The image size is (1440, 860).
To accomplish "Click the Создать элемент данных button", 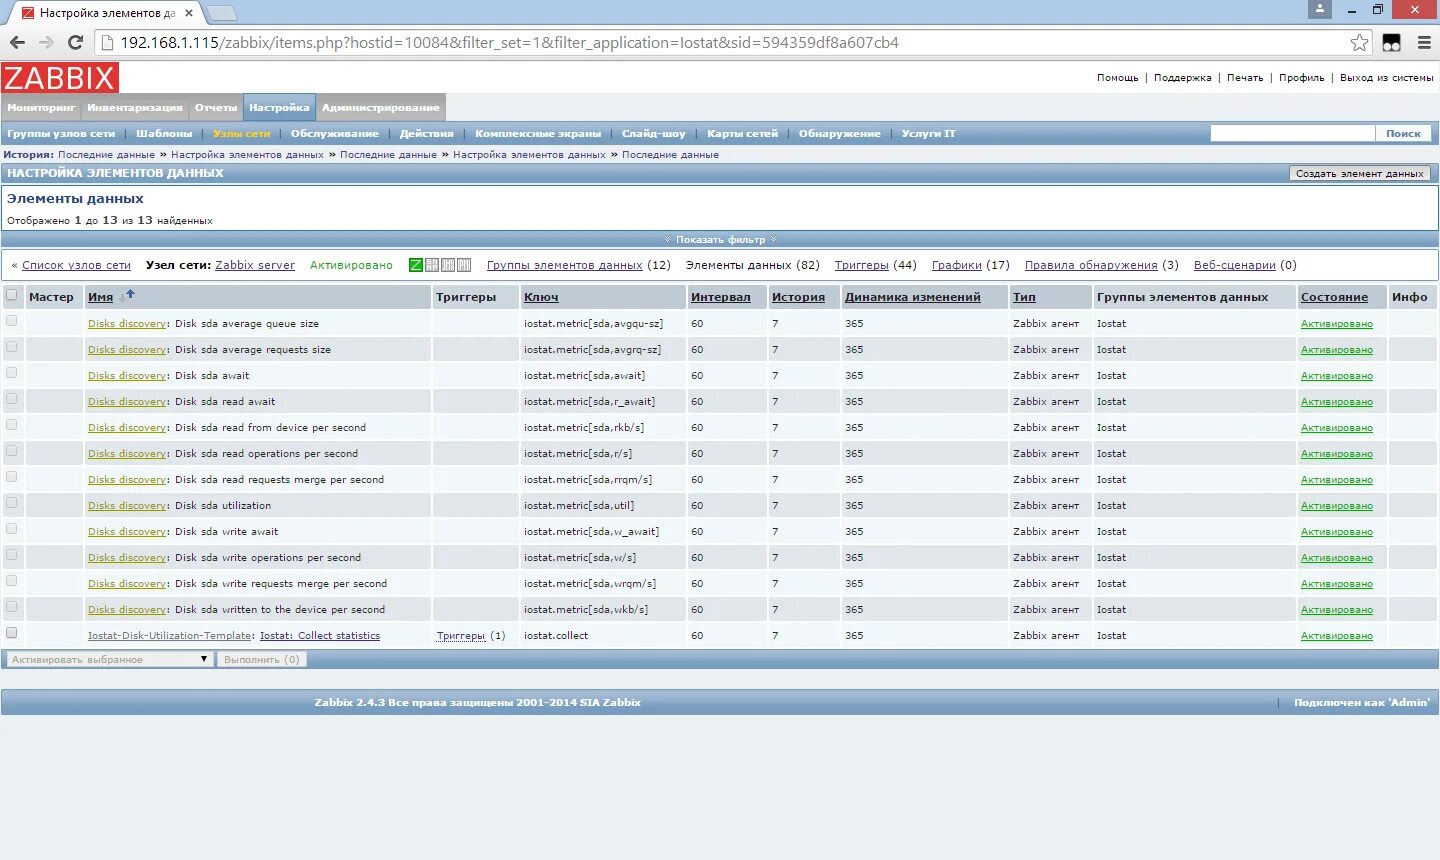I will tap(1360, 173).
